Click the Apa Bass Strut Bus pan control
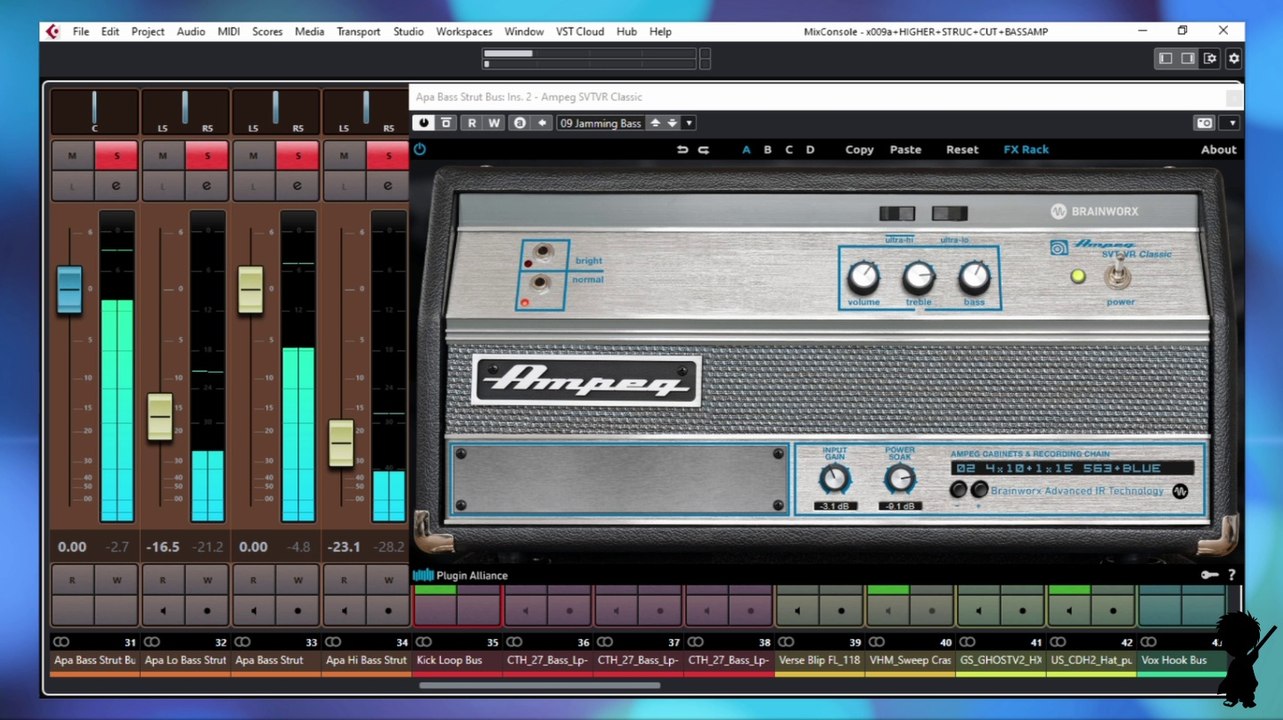The width and height of the screenshot is (1283, 720). [x=95, y=111]
